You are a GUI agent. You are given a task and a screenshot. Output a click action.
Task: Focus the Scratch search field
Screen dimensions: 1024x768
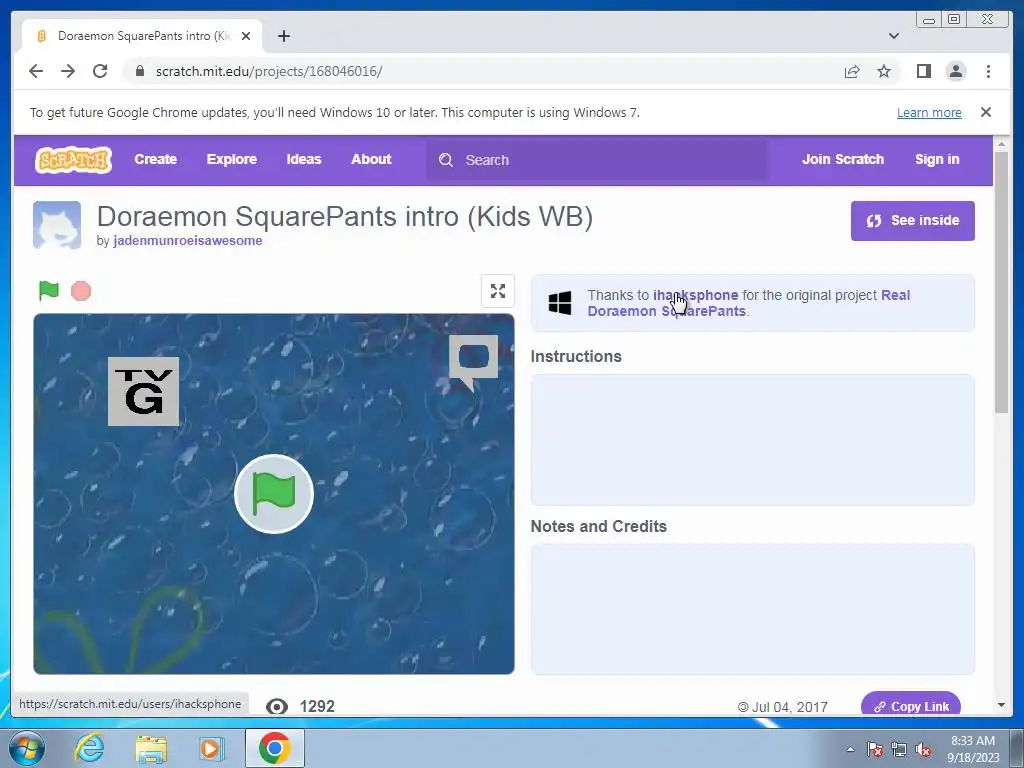(597, 160)
